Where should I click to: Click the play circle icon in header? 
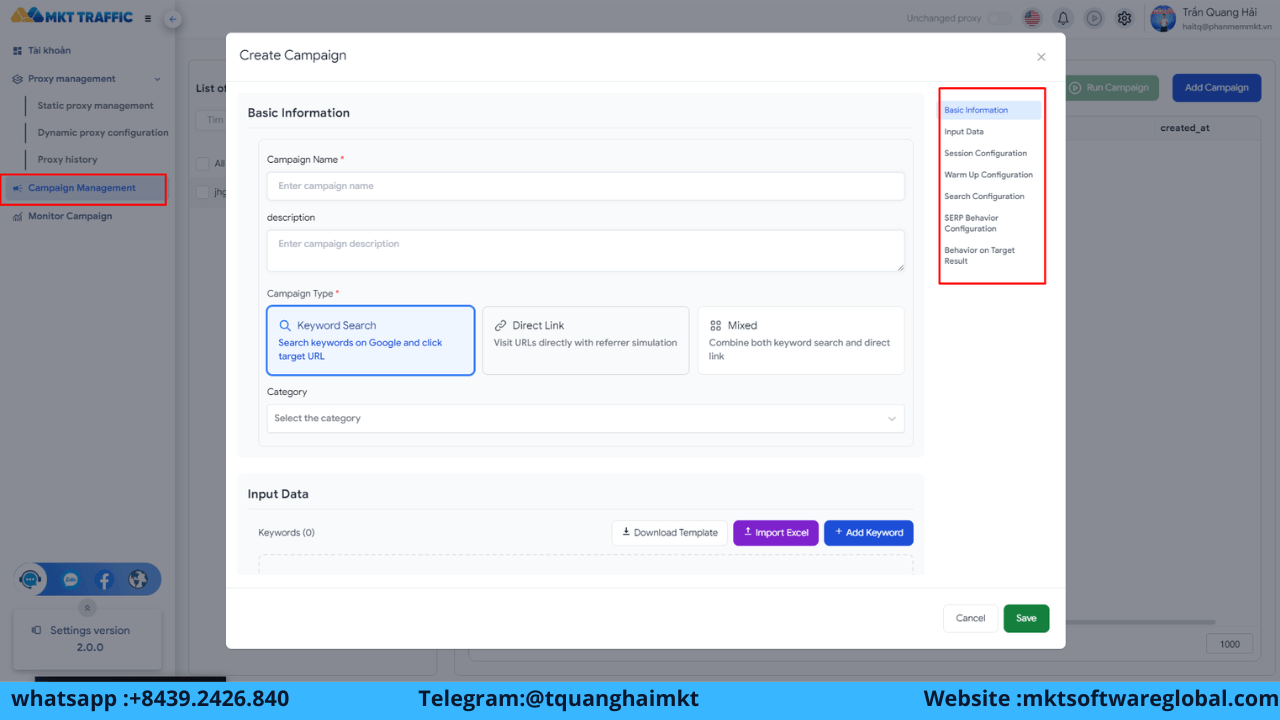point(1094,18)
